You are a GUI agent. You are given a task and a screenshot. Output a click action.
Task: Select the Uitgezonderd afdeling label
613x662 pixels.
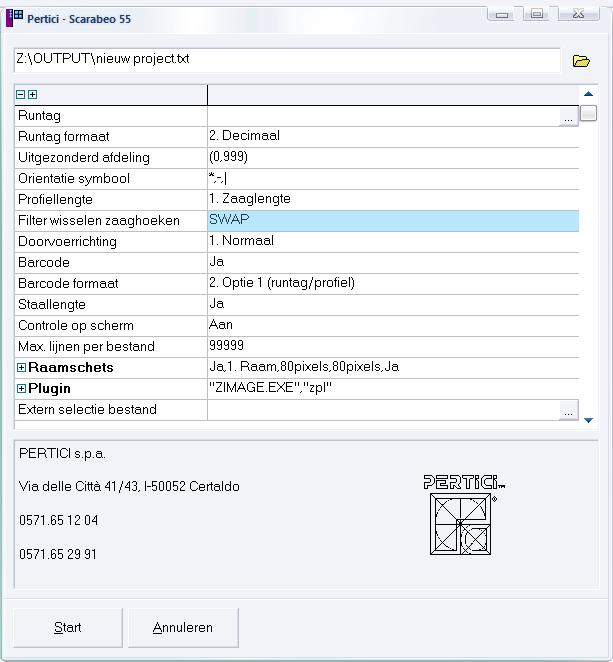(84, 157)
